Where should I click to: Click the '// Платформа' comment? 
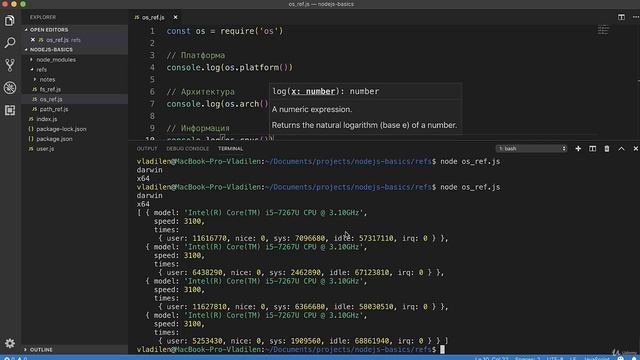[x=196, y=55]
